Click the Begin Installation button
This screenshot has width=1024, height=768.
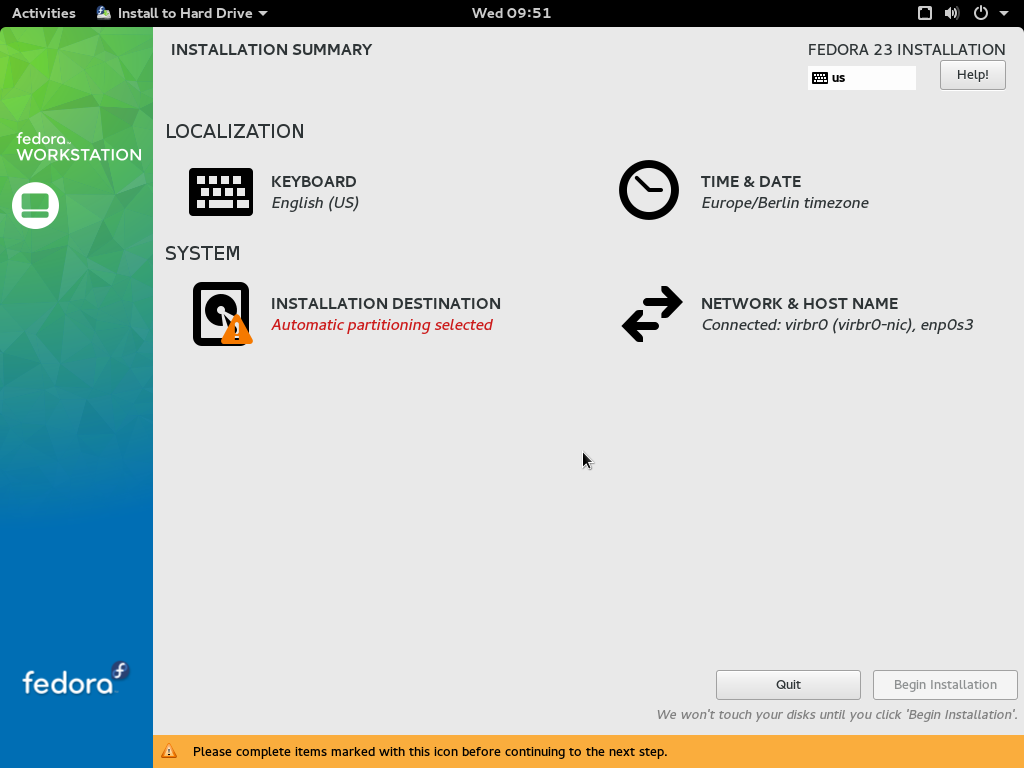click(x=945, y=685)
